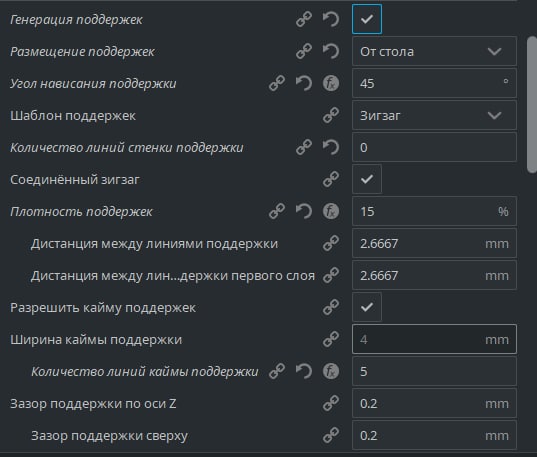Viewport: 537px width, 457px height.
Task: Reset Генерация поддержек to default
Action: pos(331,19)
